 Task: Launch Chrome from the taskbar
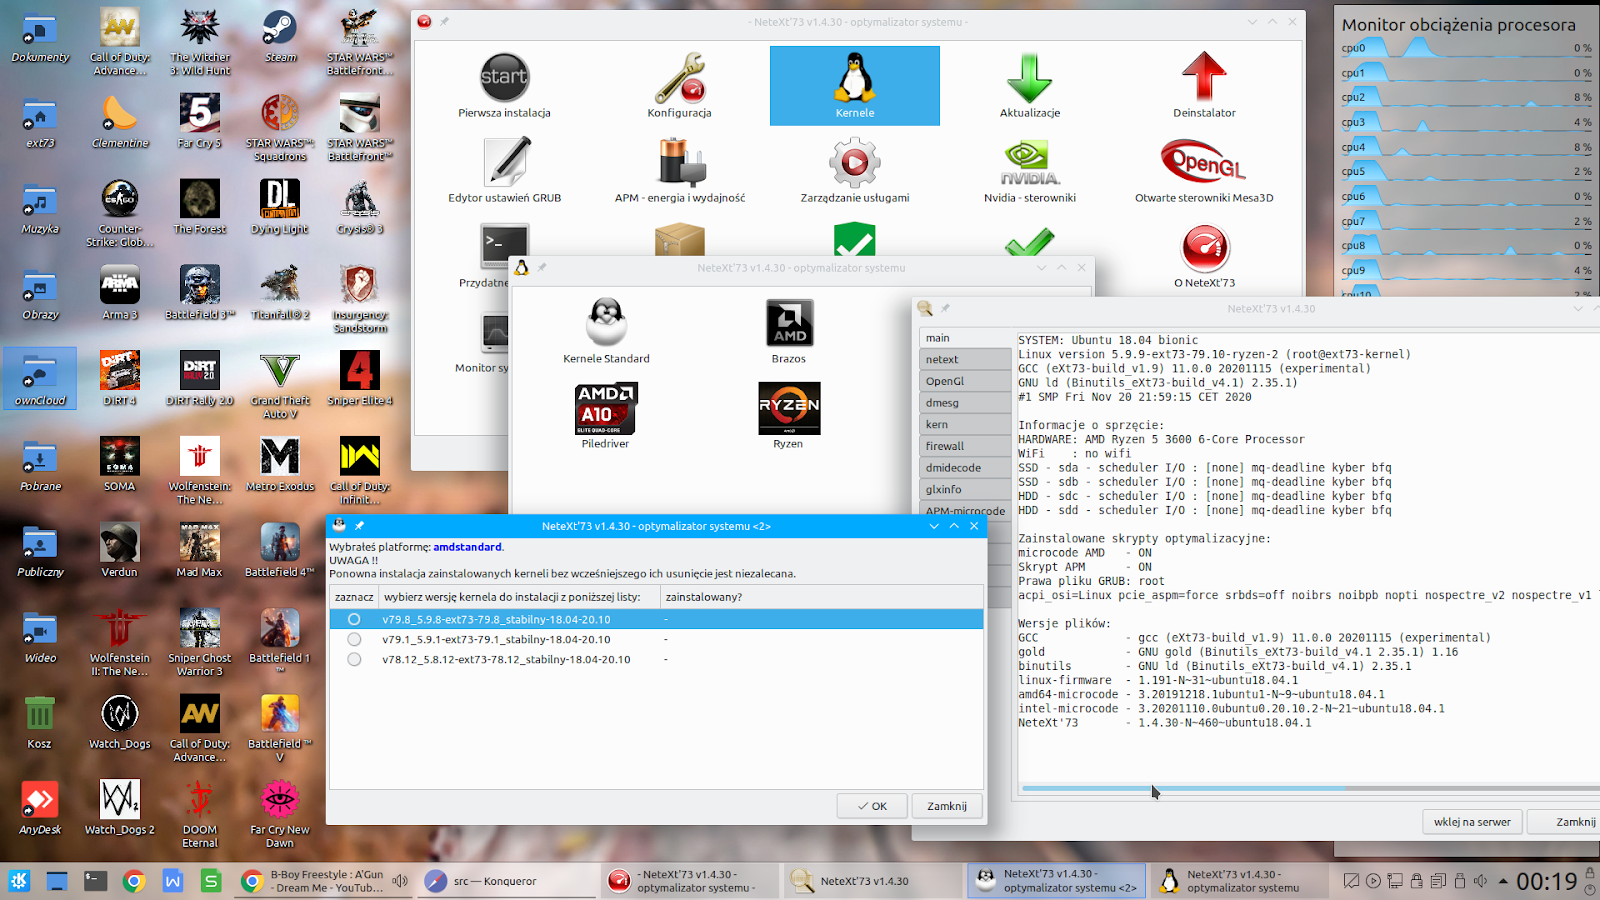tap(134, 881)
